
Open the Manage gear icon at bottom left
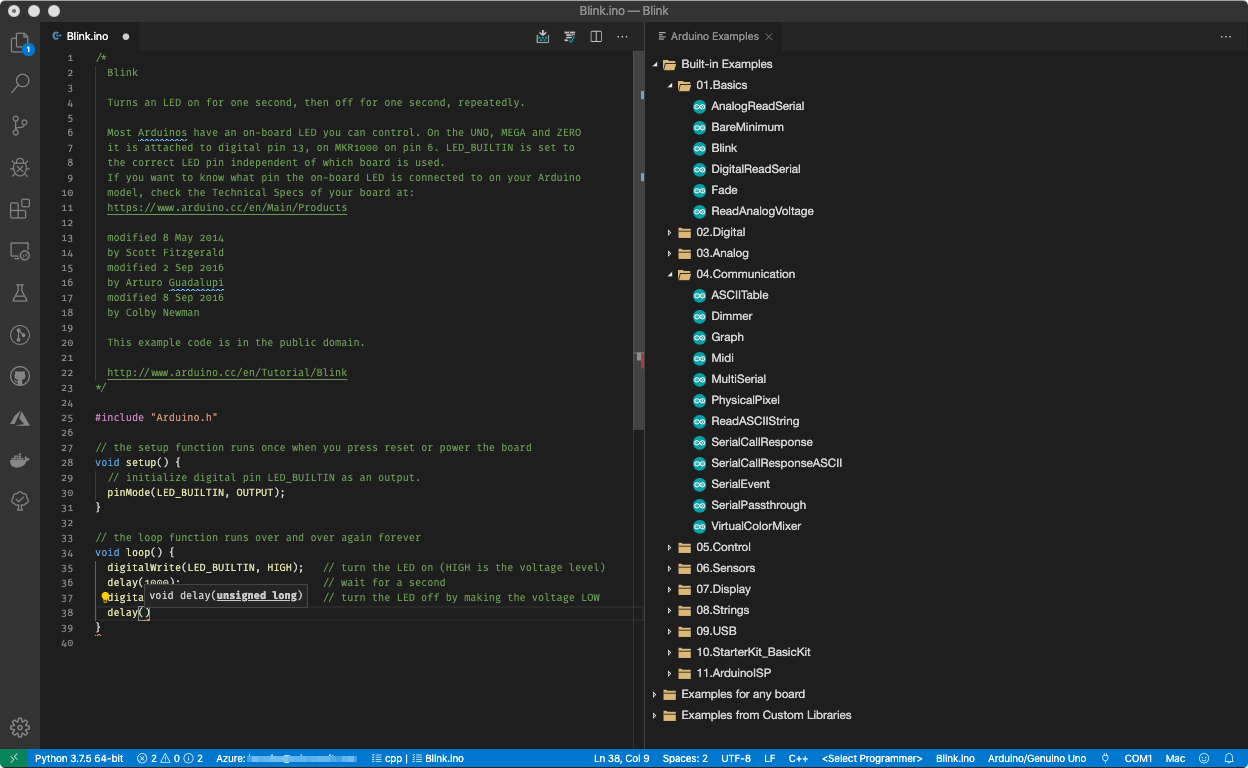[x=20, y=727]
